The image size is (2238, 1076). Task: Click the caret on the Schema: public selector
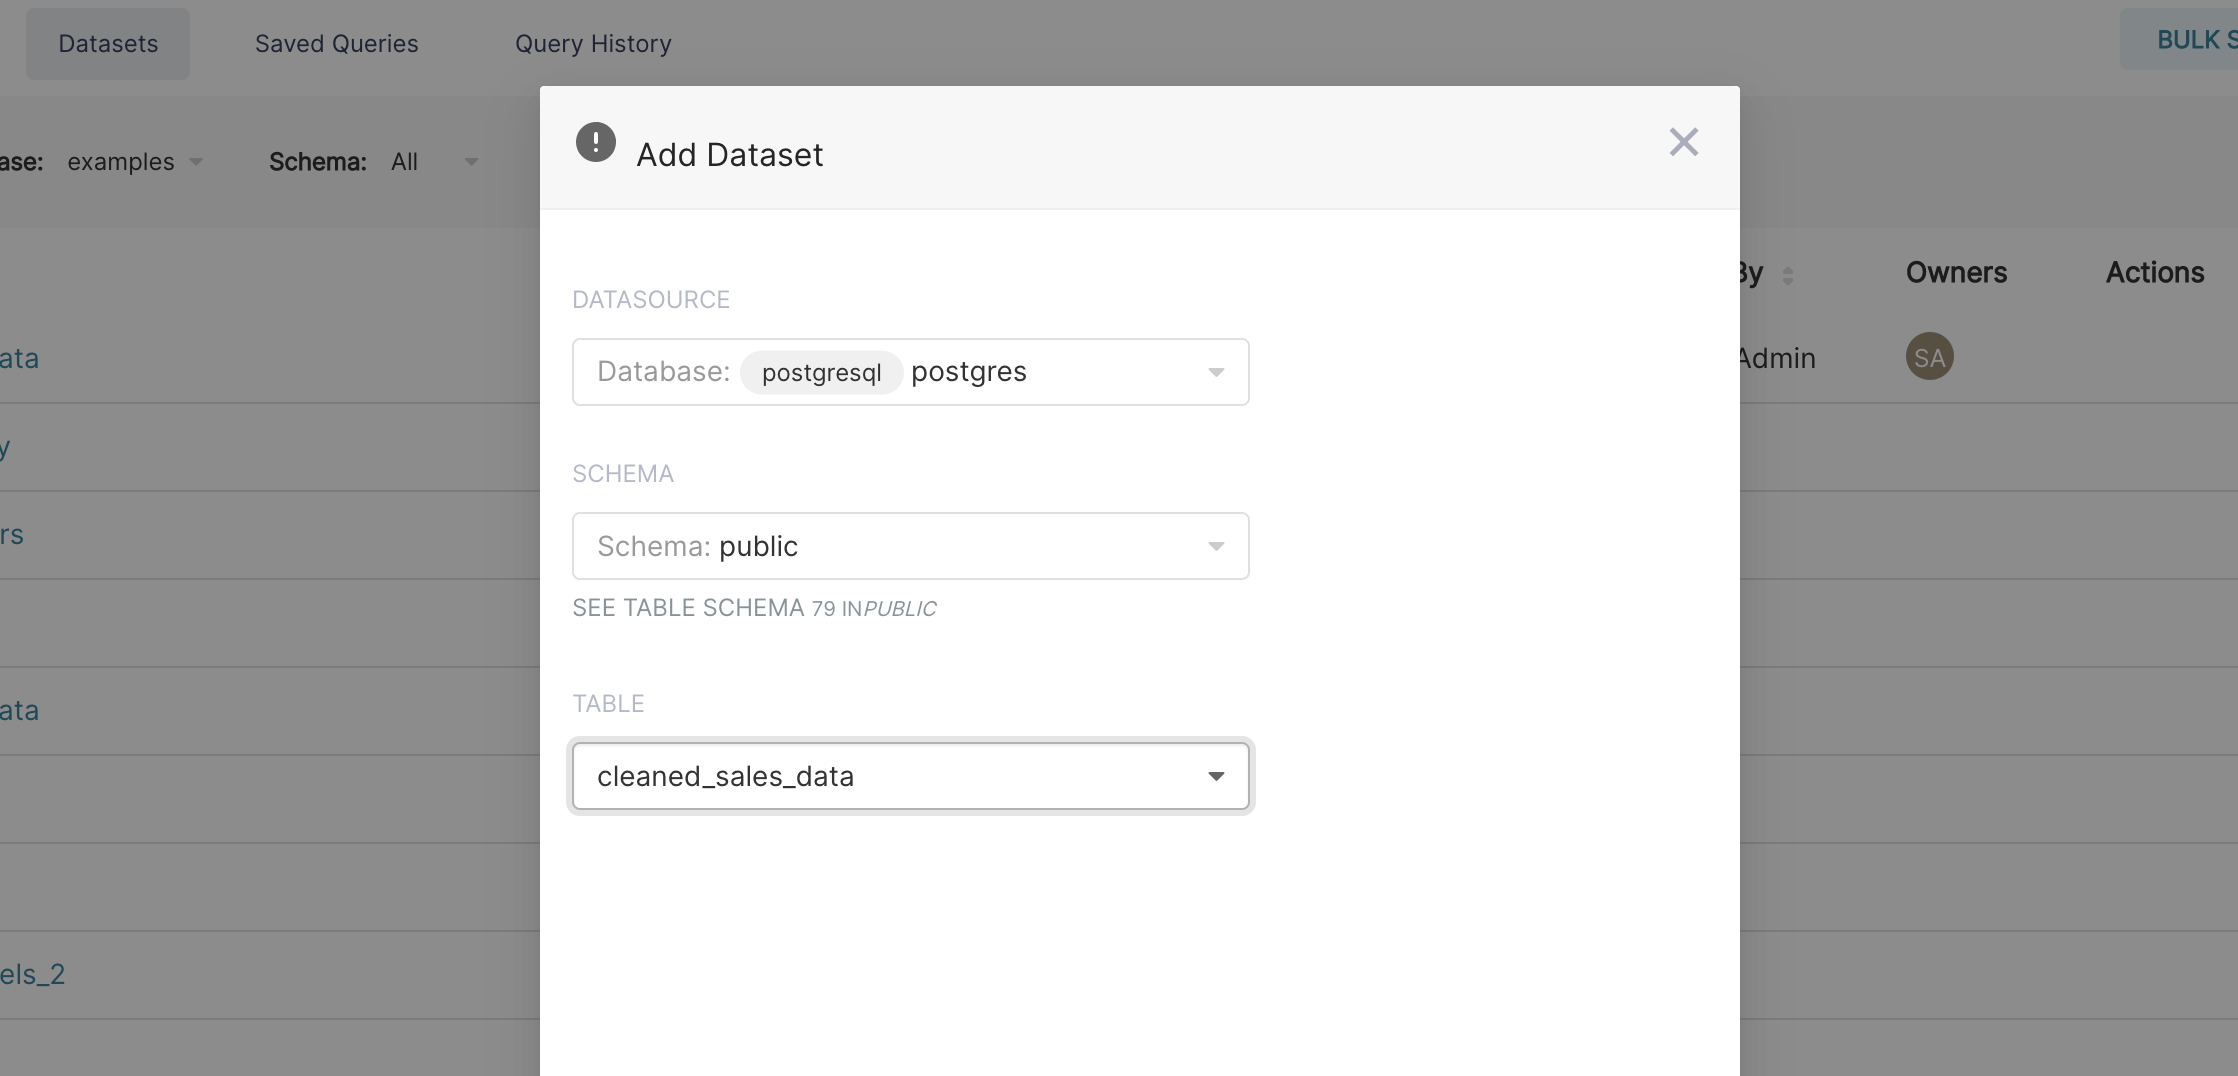[1215, 546]
